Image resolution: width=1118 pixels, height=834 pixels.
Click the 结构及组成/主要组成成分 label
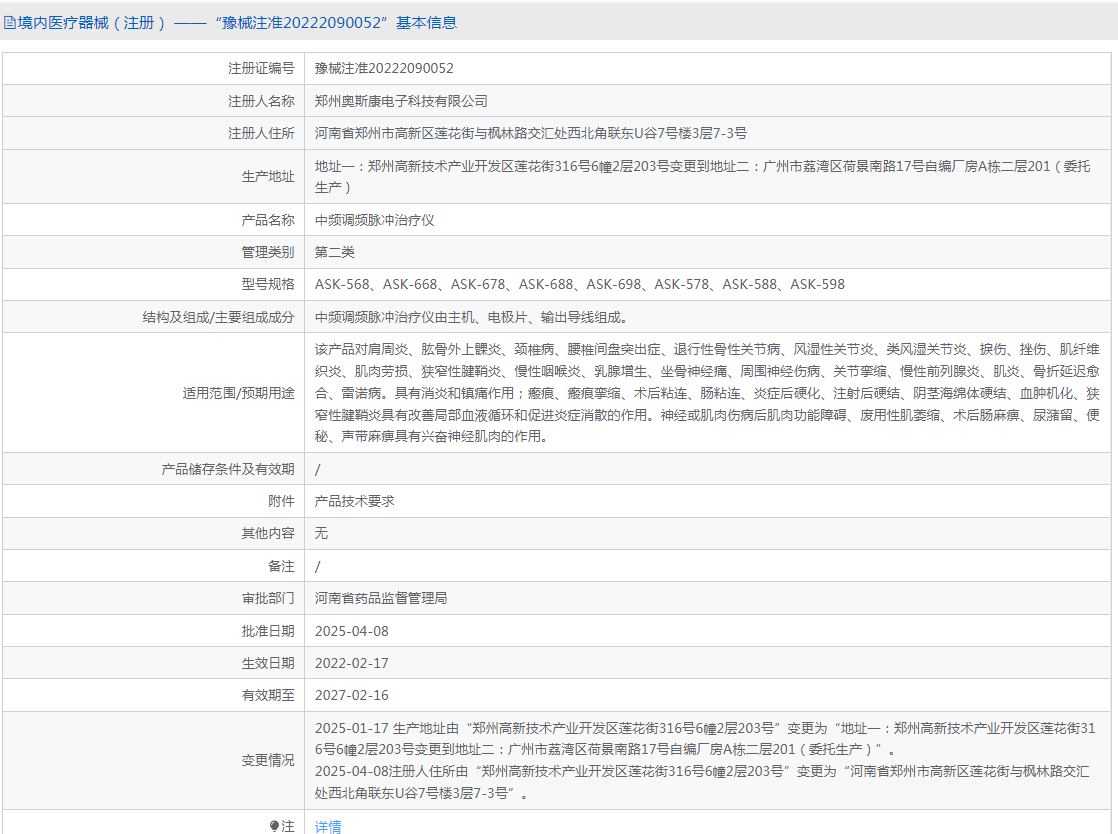tap(218, 317)
